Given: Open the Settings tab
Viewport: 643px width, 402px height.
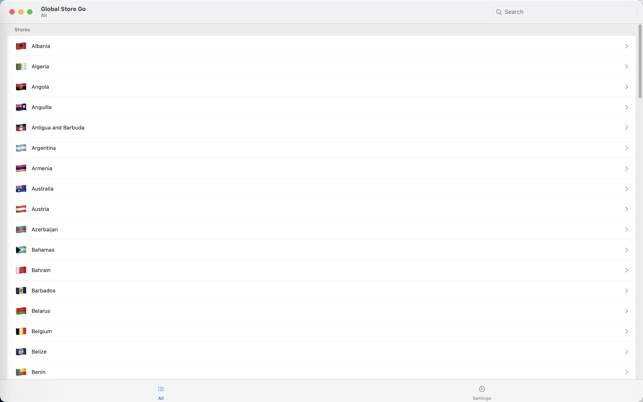Looking at the screenshot, I should click(x=481, y=392).
